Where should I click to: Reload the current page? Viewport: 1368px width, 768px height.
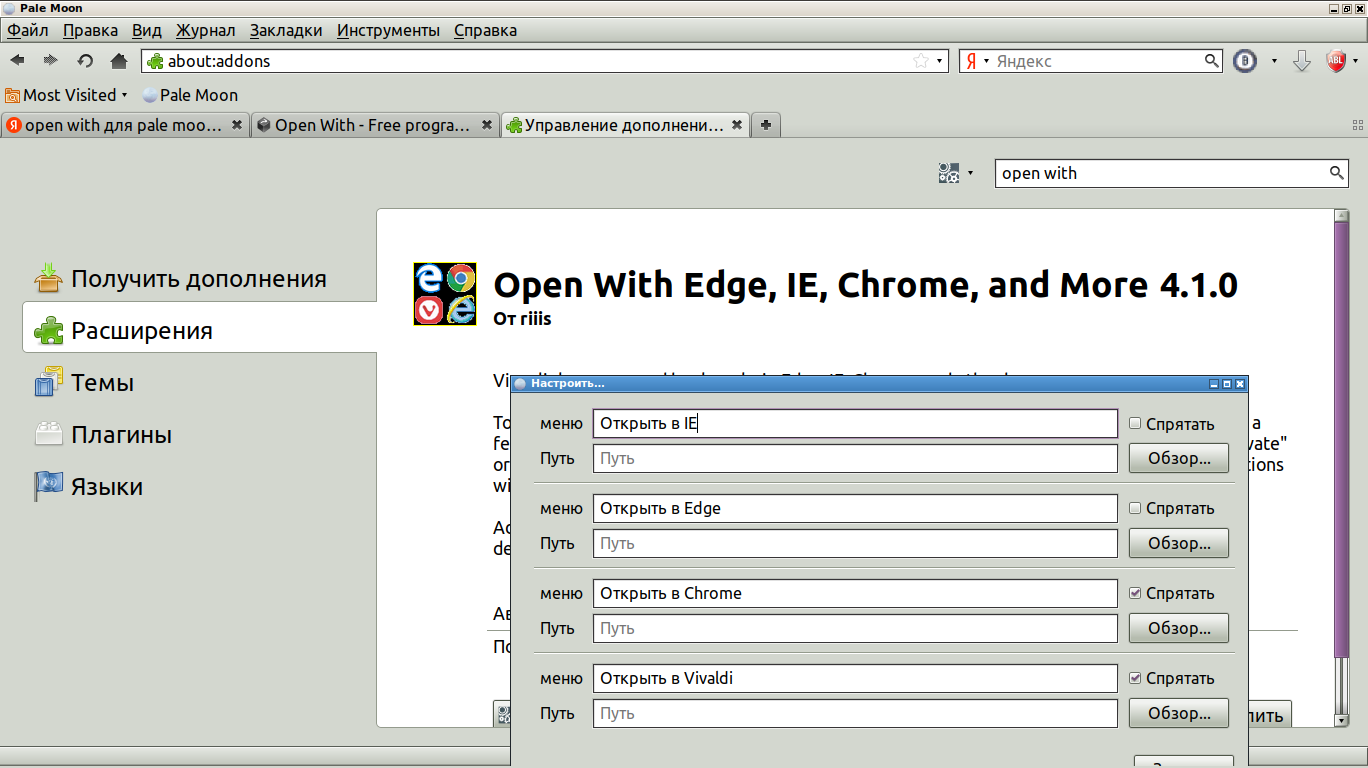[85, 61]
